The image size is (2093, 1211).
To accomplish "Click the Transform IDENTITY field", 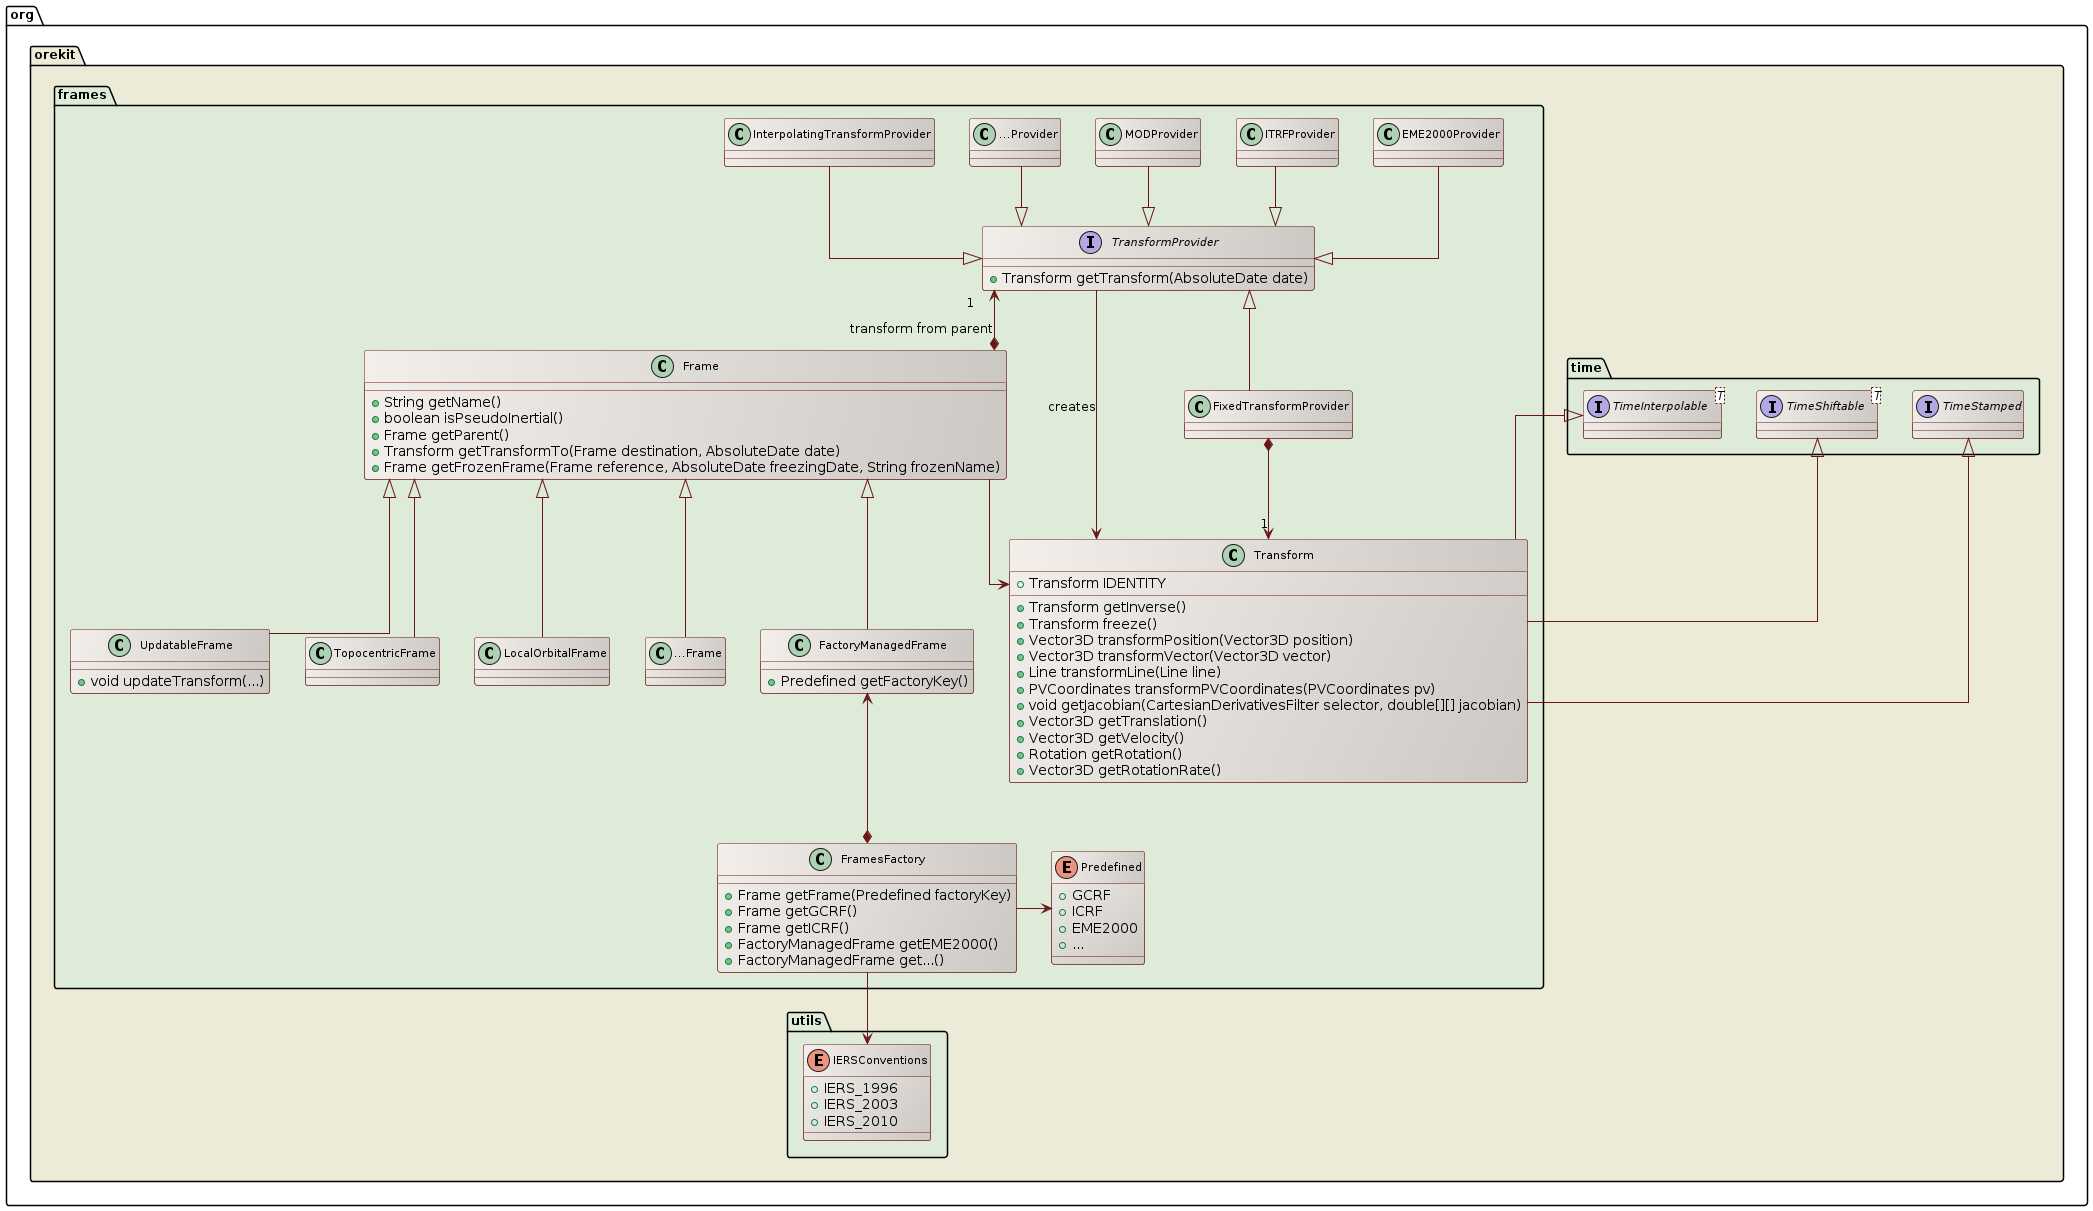I will (1097, 584).
